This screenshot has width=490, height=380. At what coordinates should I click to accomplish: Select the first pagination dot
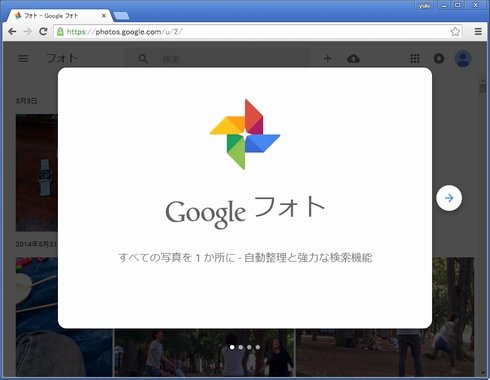click(232, 347)
